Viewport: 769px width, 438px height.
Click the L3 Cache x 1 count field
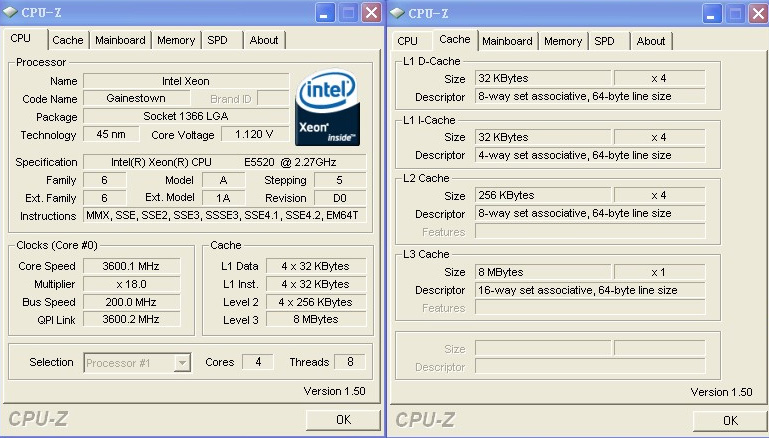(x=660, y=272)
